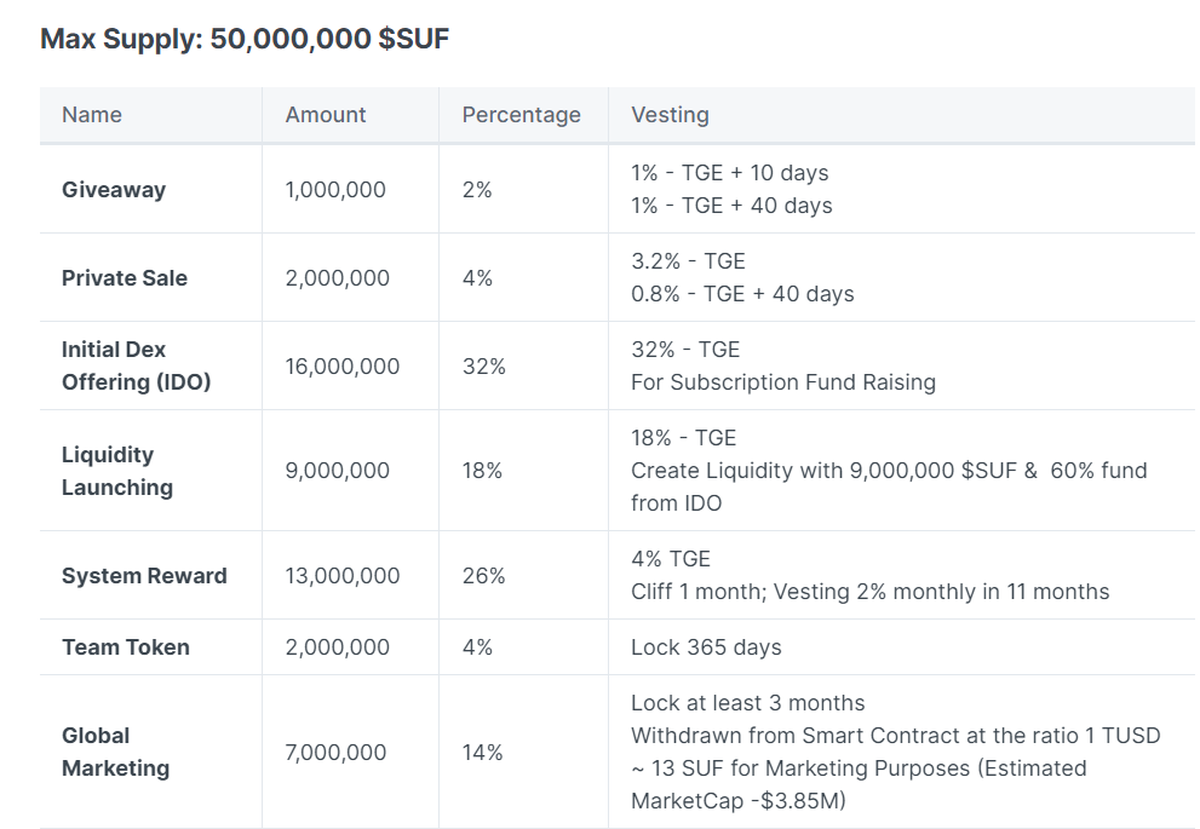Click the Name column header
Screen dimensions: 1200x829
point(92,115)
